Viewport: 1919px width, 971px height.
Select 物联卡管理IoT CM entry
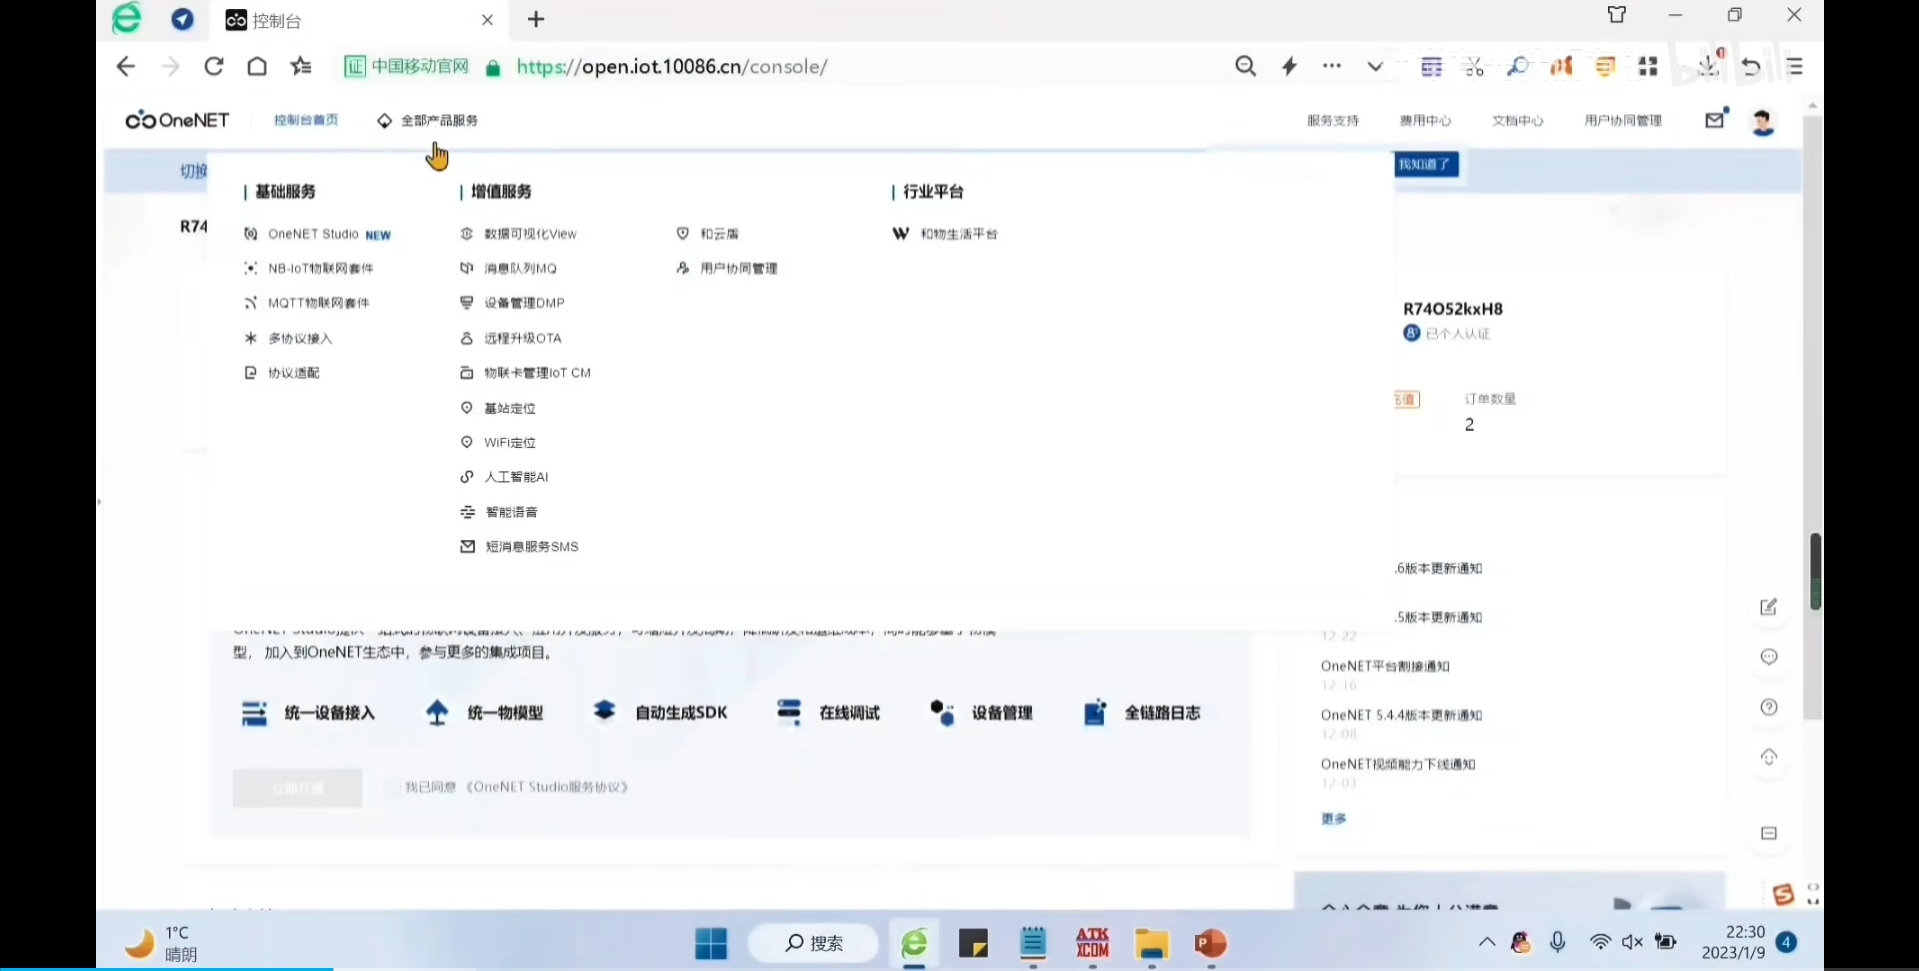525,373
